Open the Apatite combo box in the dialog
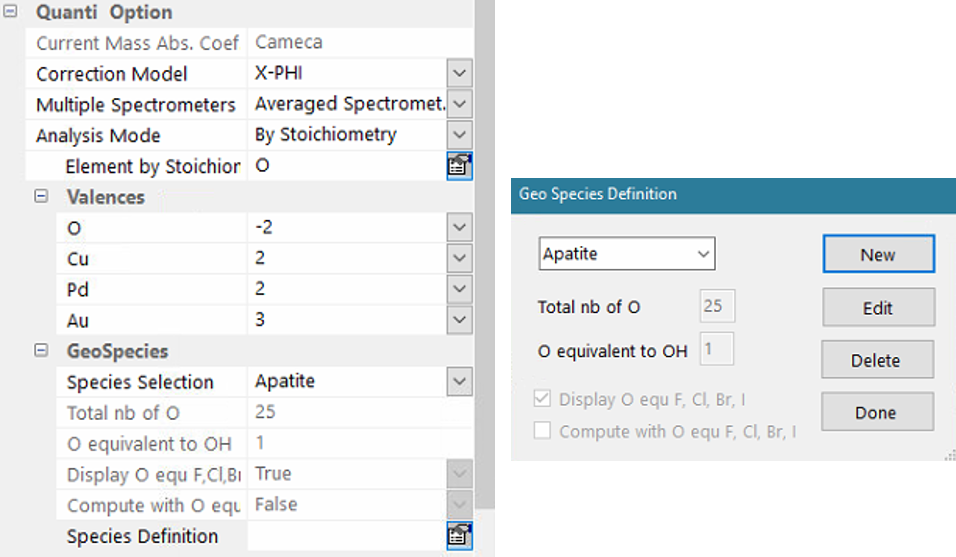956x557 pixels. pyautogui.click(x=626, y=254)
